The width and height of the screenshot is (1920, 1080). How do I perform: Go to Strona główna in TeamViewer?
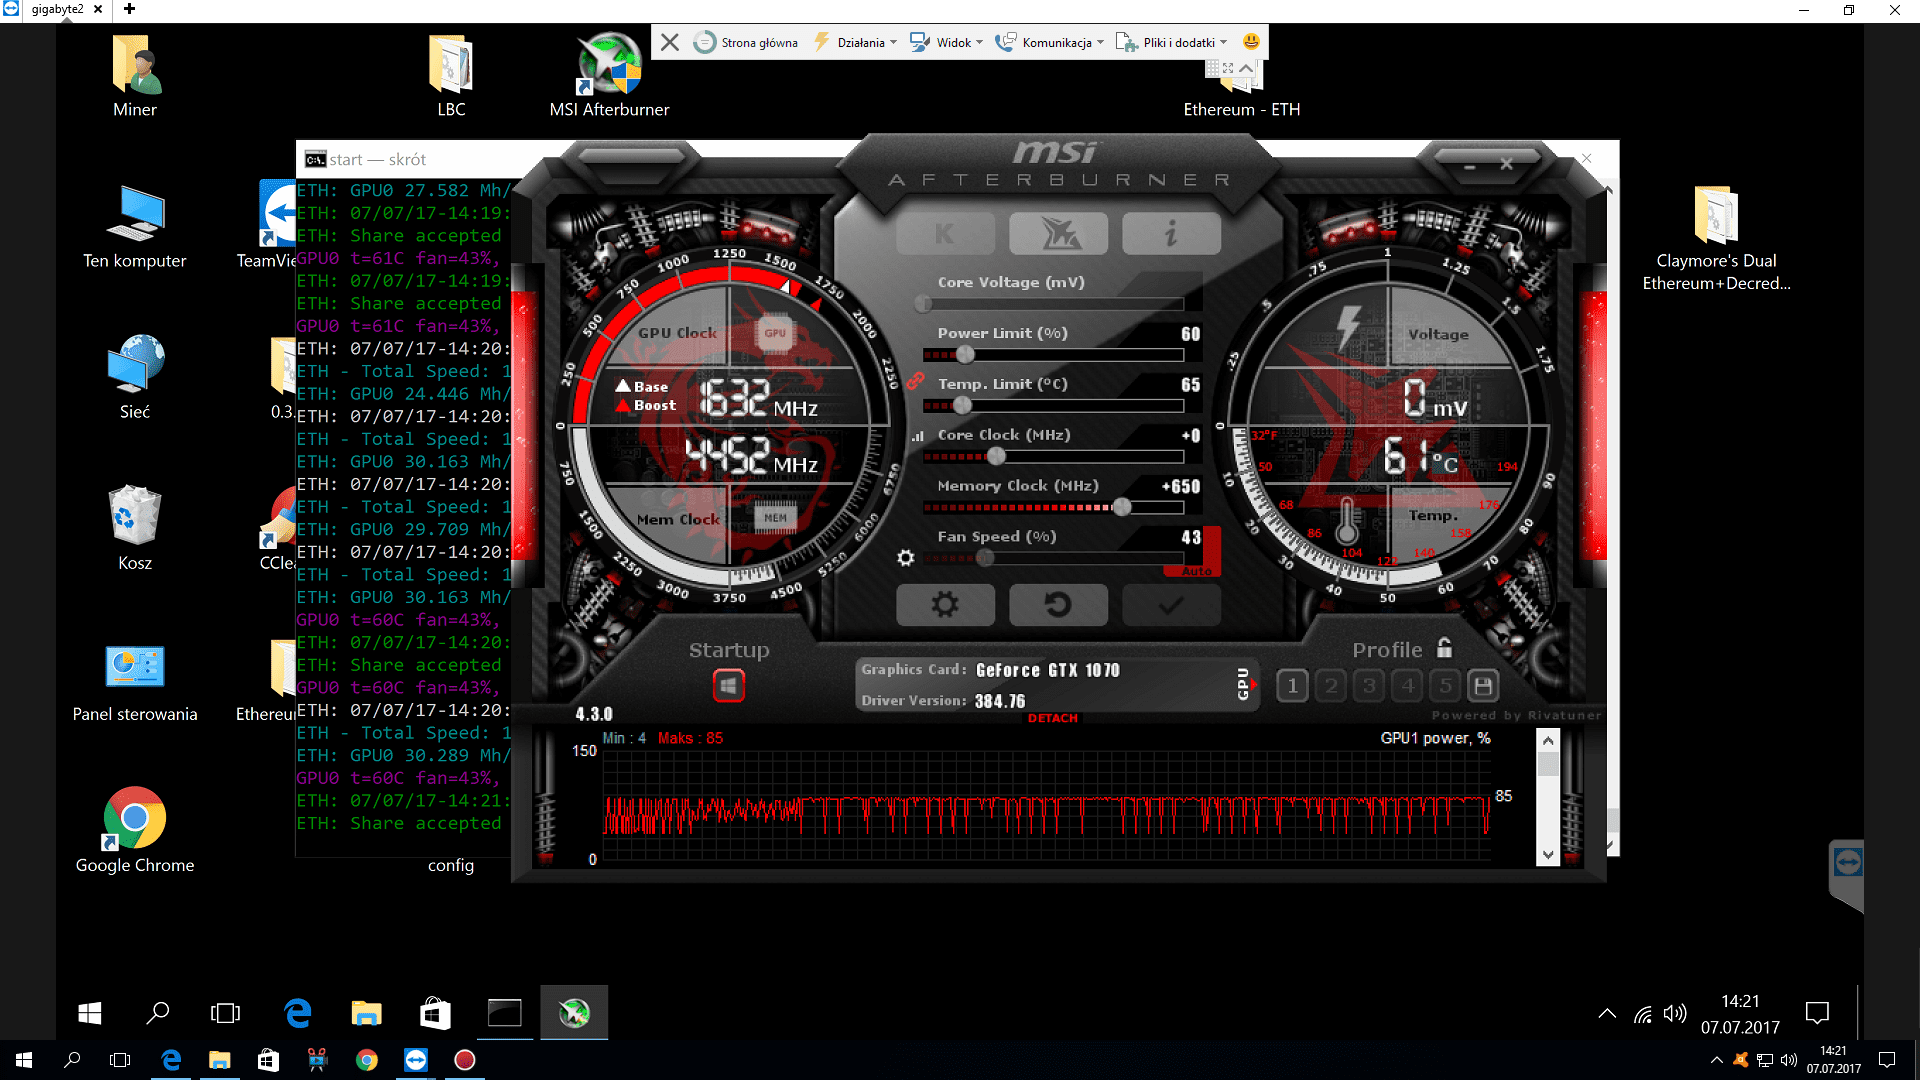click(x=746, y=42)
